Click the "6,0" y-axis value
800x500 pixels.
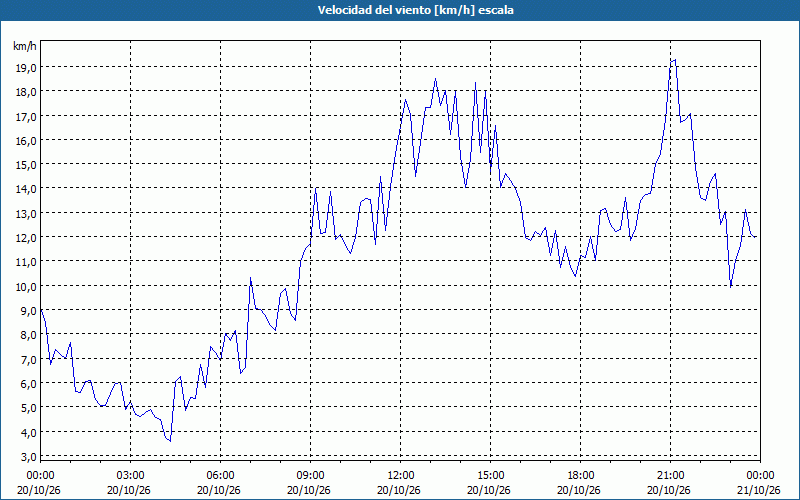[28, 384]
